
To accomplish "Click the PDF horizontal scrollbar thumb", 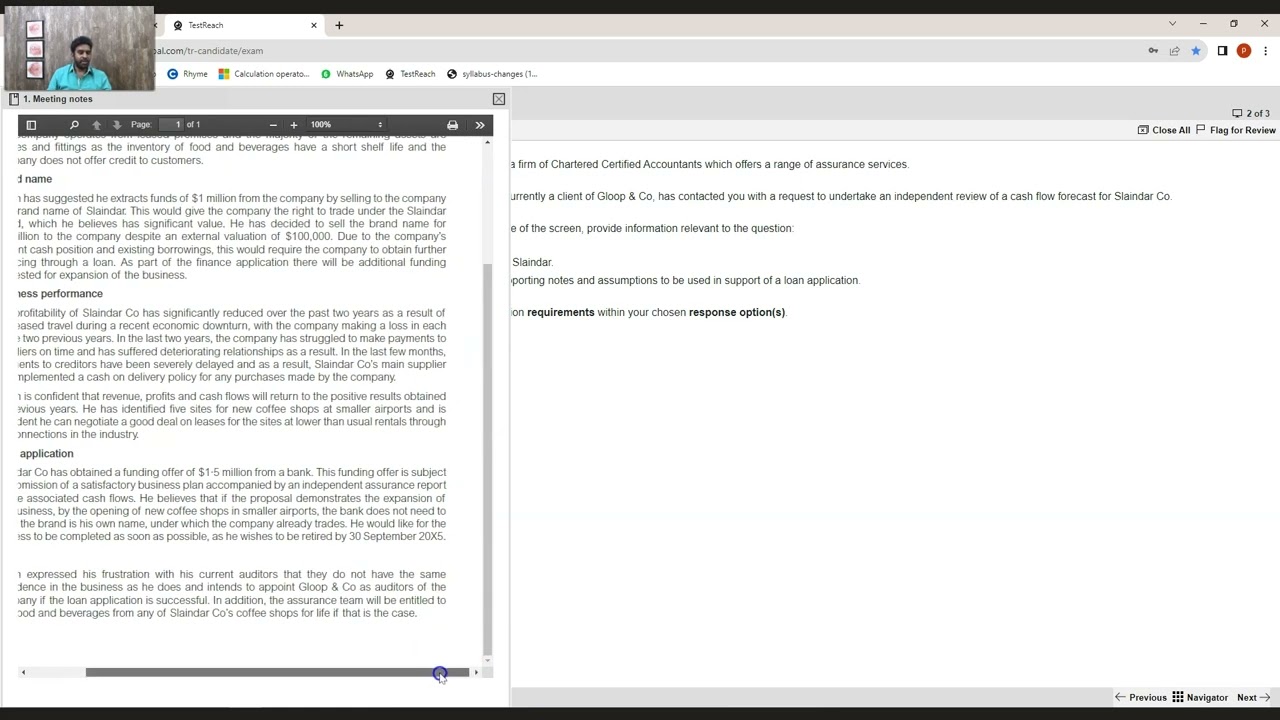I will 277,672.
